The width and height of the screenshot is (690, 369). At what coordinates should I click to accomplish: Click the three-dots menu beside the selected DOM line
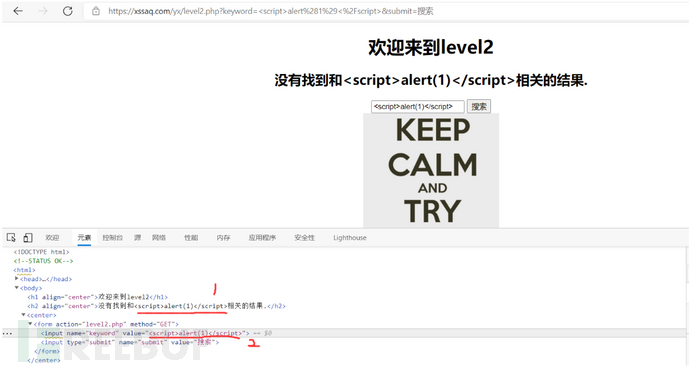pos(7,333)
